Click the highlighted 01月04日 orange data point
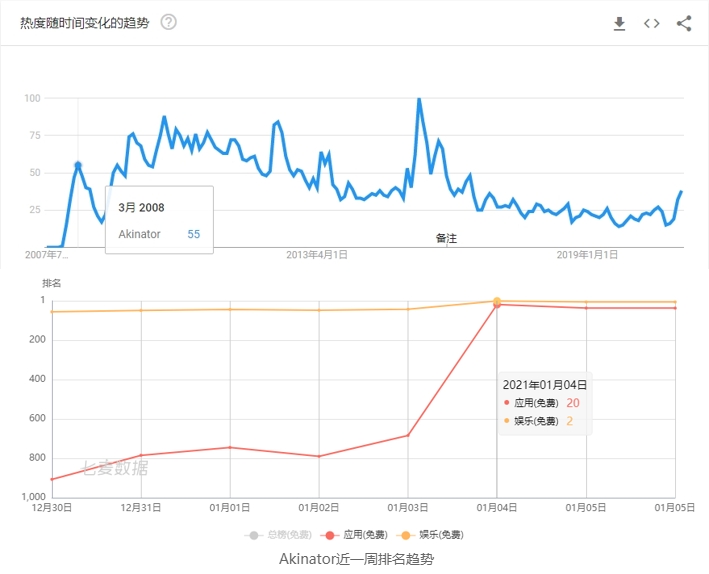The height and width of the screenshot is (574, 709). click(496, 301)
